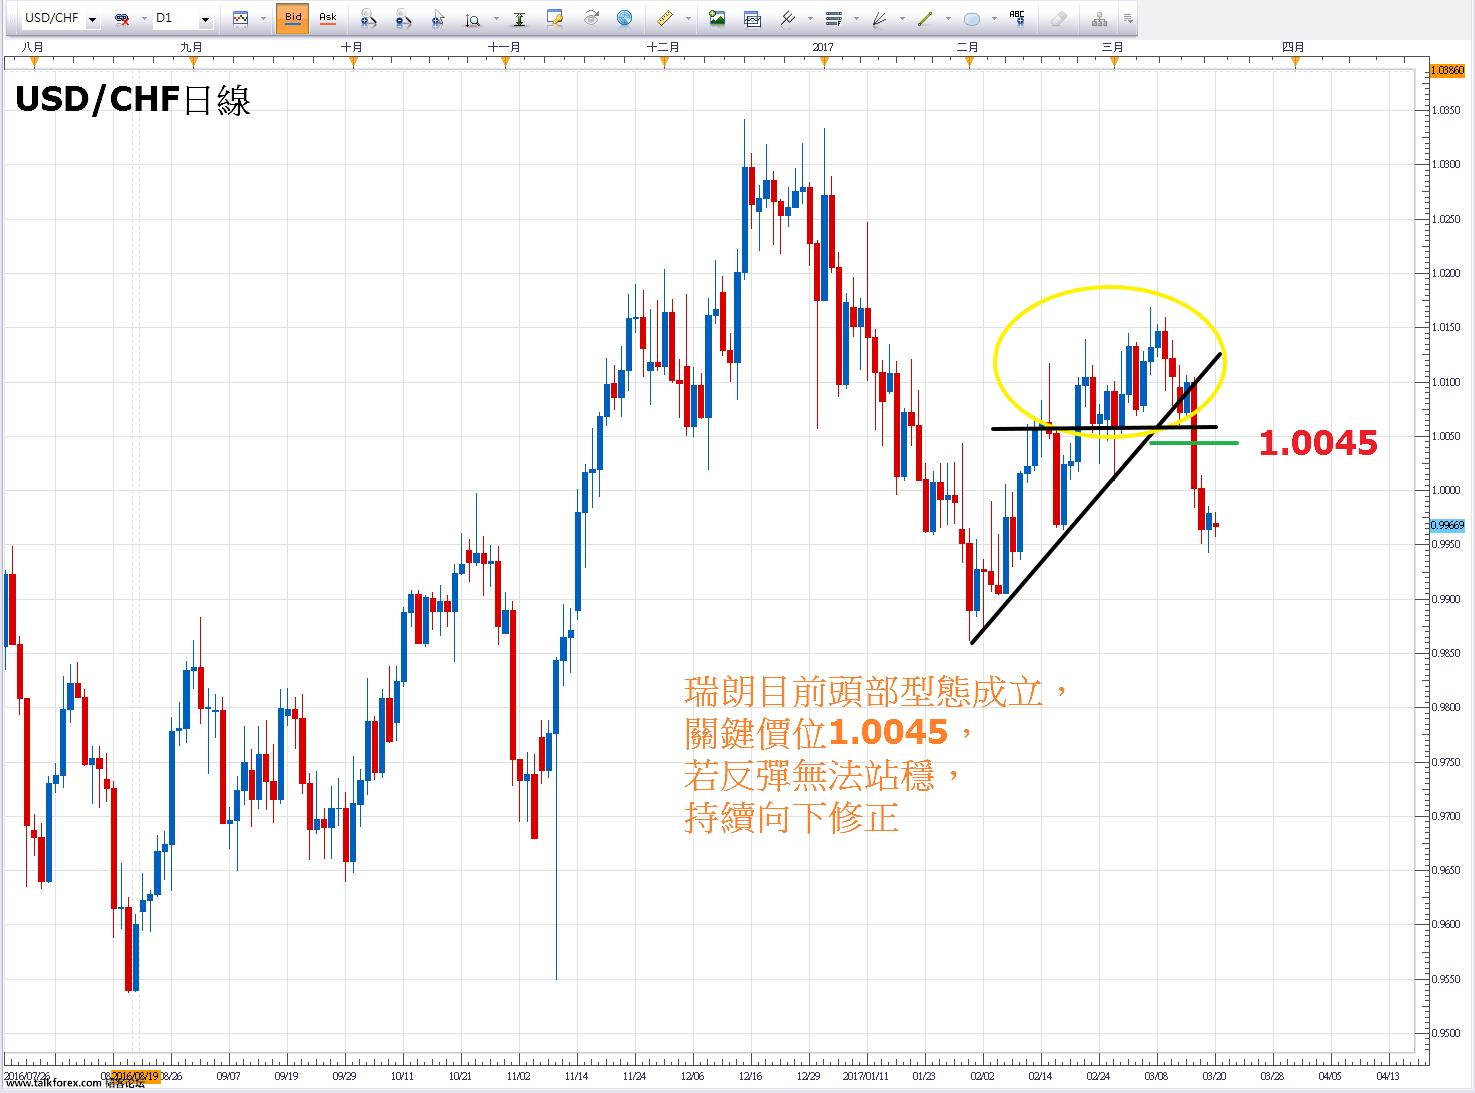Click the 2017 year marker on timeline
Viewport: 1475px width, 1093px height.
(824, 47)
